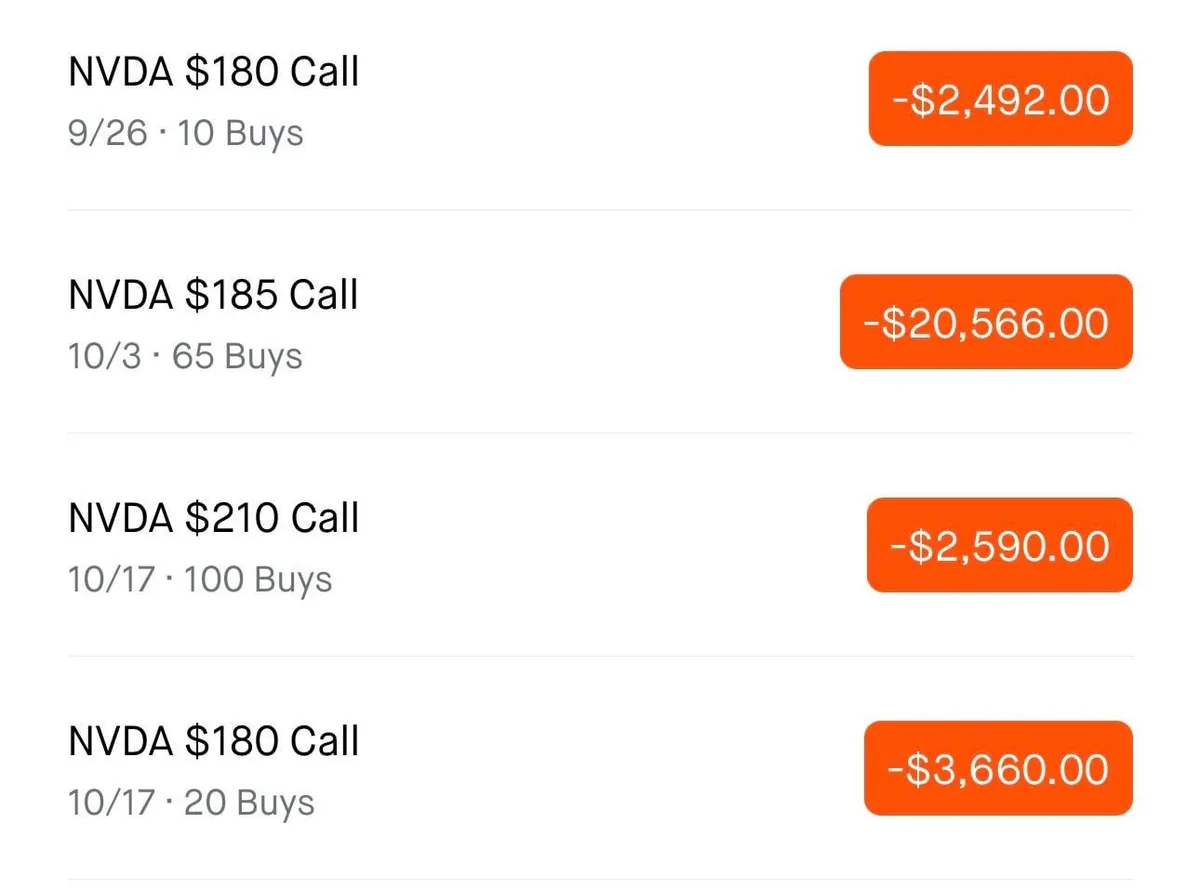Click the first position row's blank area
The width and height of the screenshot is (1200, 890).
point(600,100)
